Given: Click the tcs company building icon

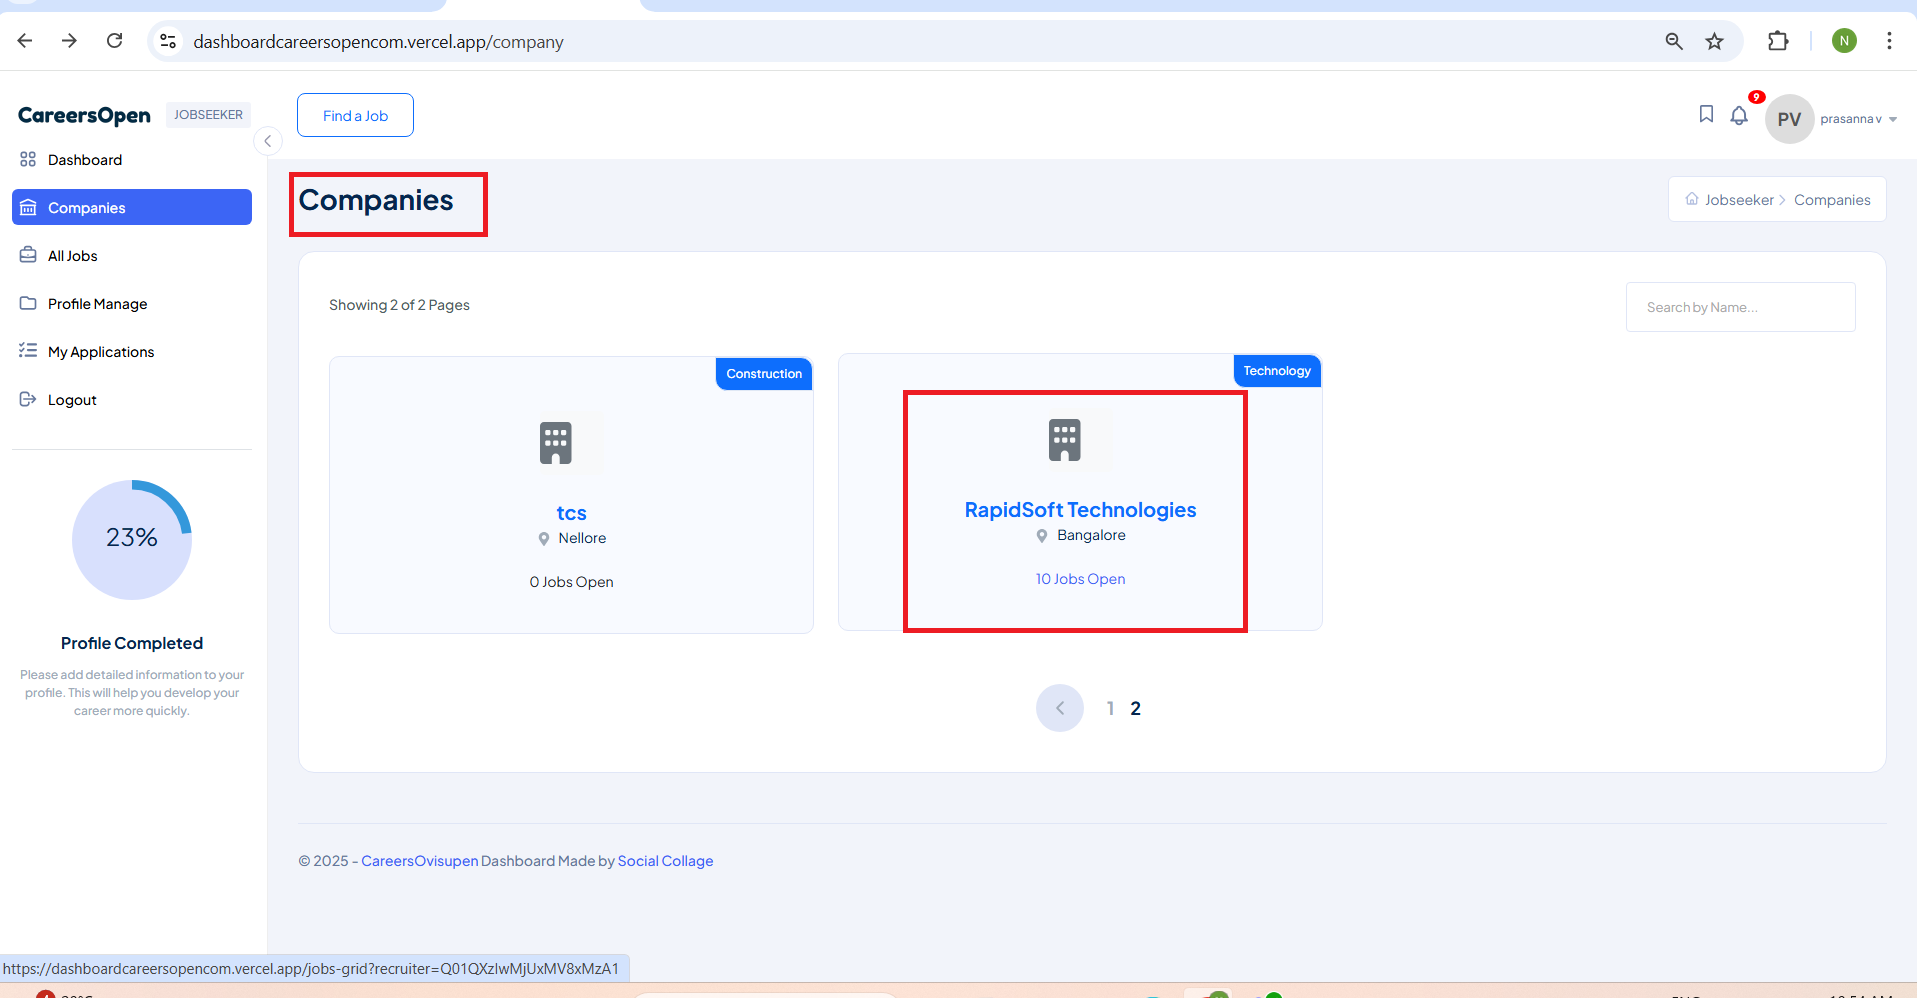Looking at the screenshot, I should click(x=556, y=443).
